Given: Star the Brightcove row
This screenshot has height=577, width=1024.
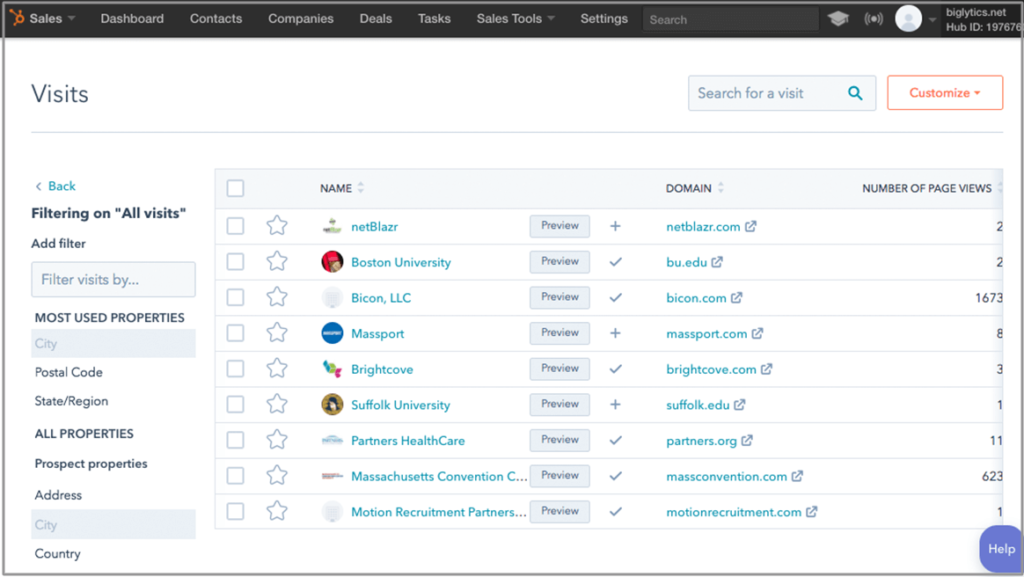Looking at the screenshot, I should (277, 369).
